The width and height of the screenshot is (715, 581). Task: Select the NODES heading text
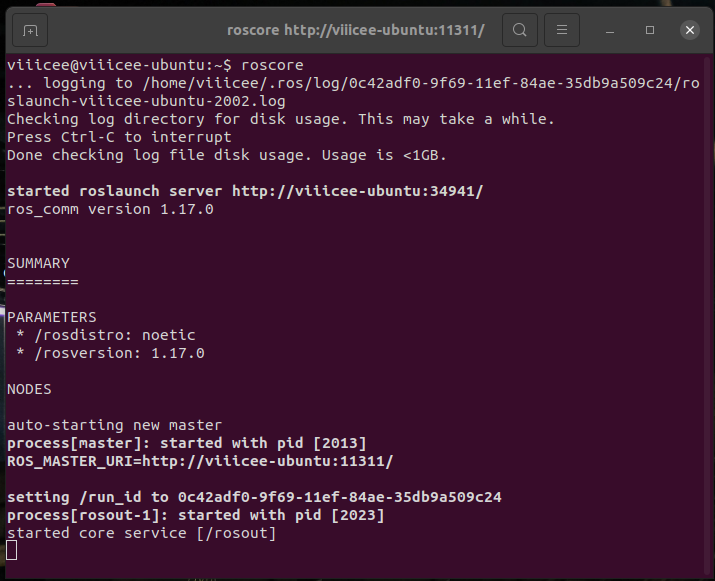click(x=29, y=389)
